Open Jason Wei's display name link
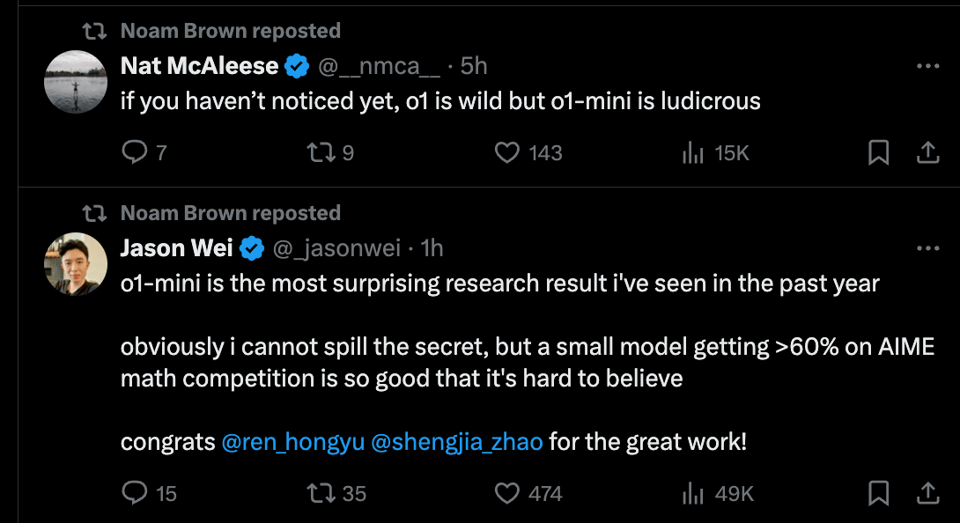This screenshot has height=523, width=960. coord(178,247)
